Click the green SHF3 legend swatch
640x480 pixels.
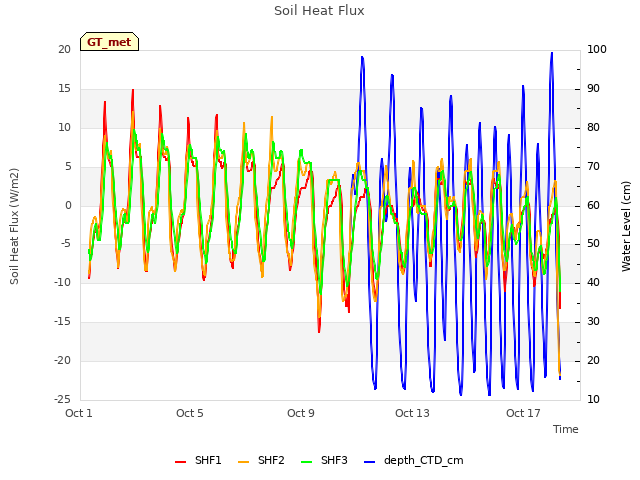point(306,462)
